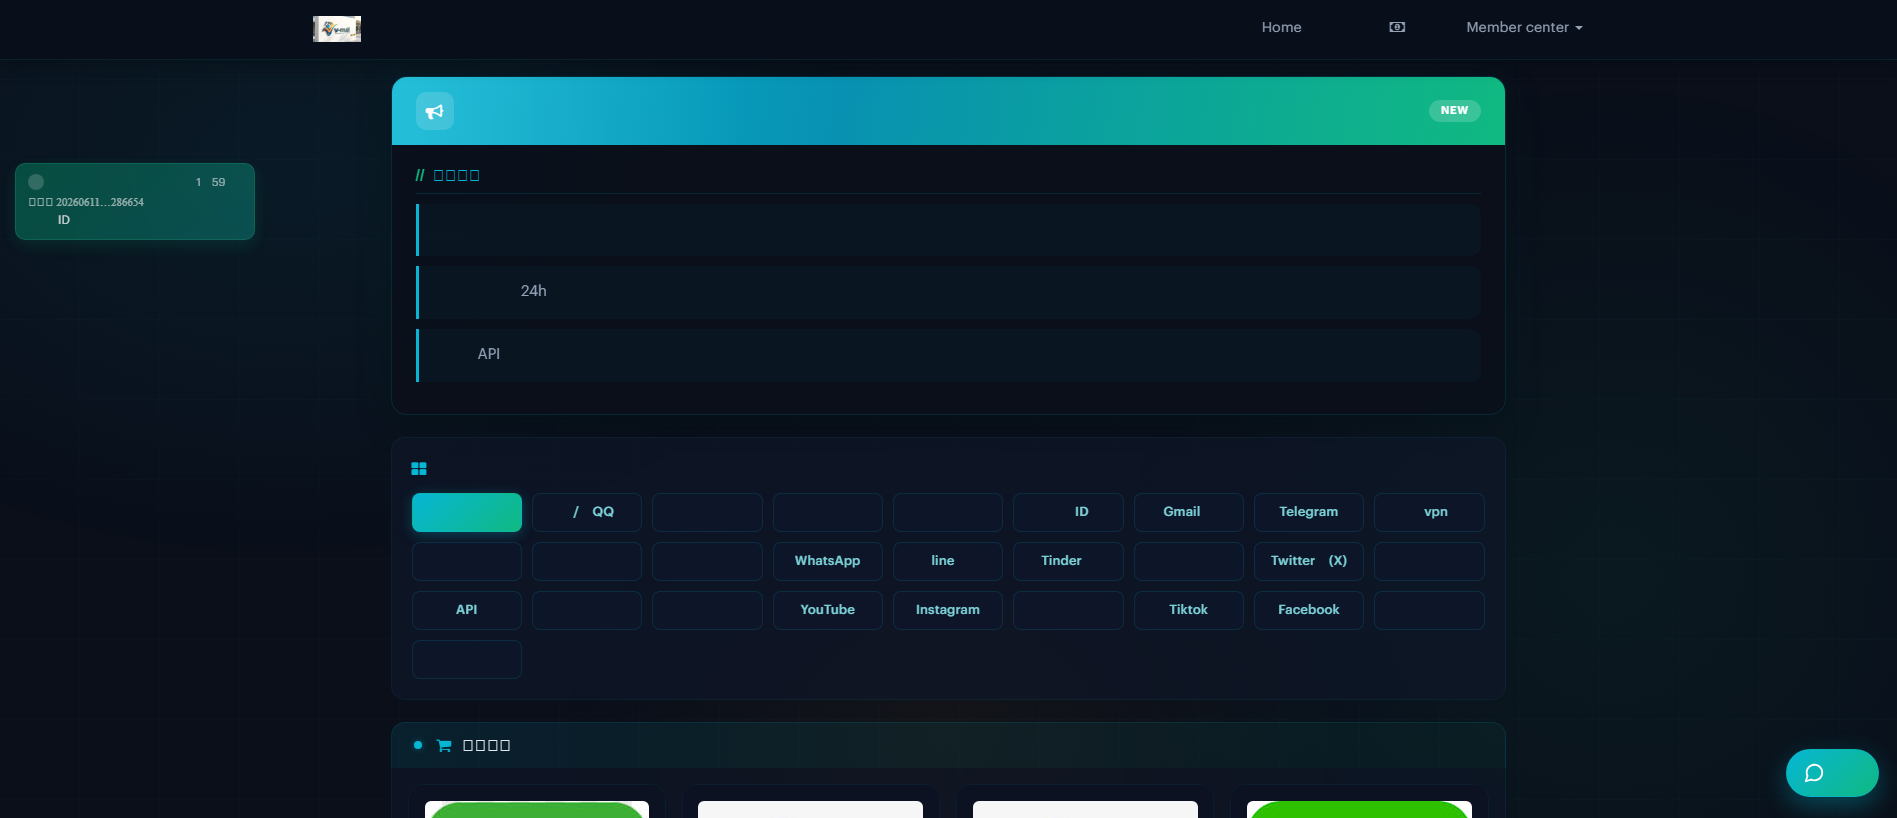
Task: Click the site logo in the header
Action: (x=337, y=29)
